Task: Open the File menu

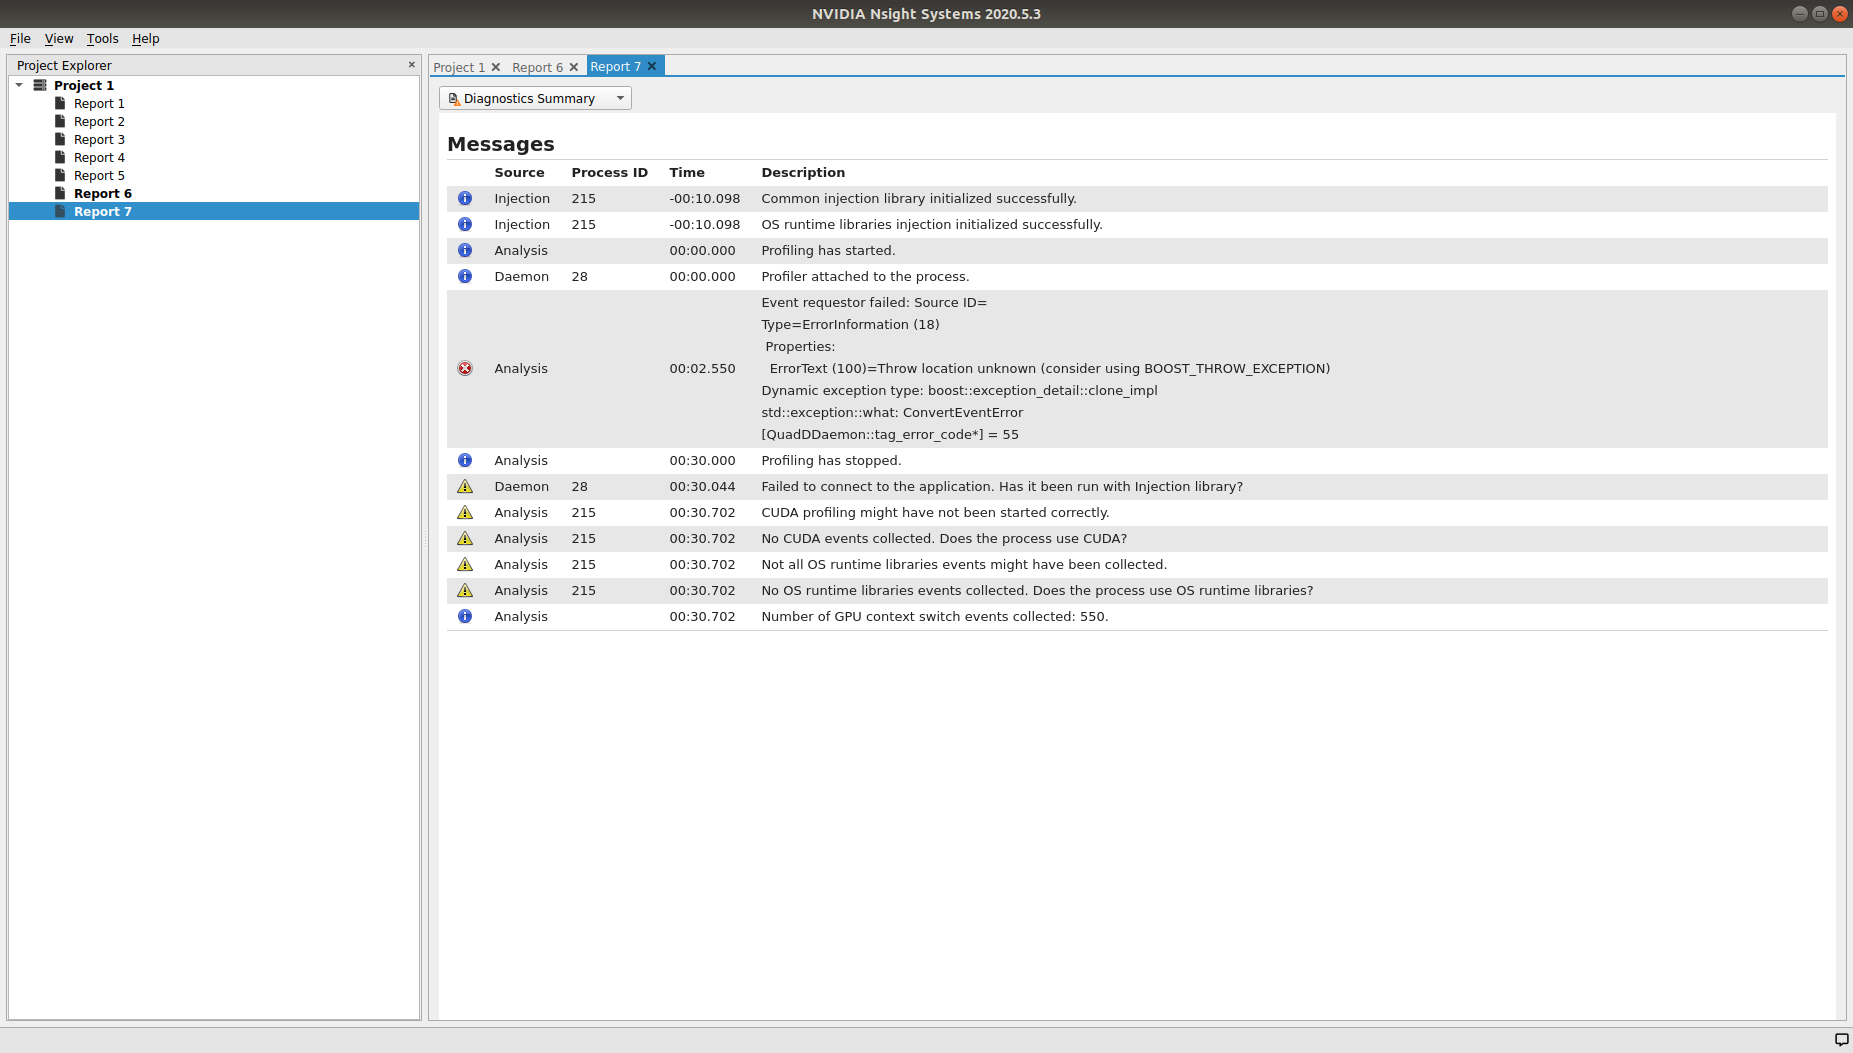Action: (x=20, y=39)
